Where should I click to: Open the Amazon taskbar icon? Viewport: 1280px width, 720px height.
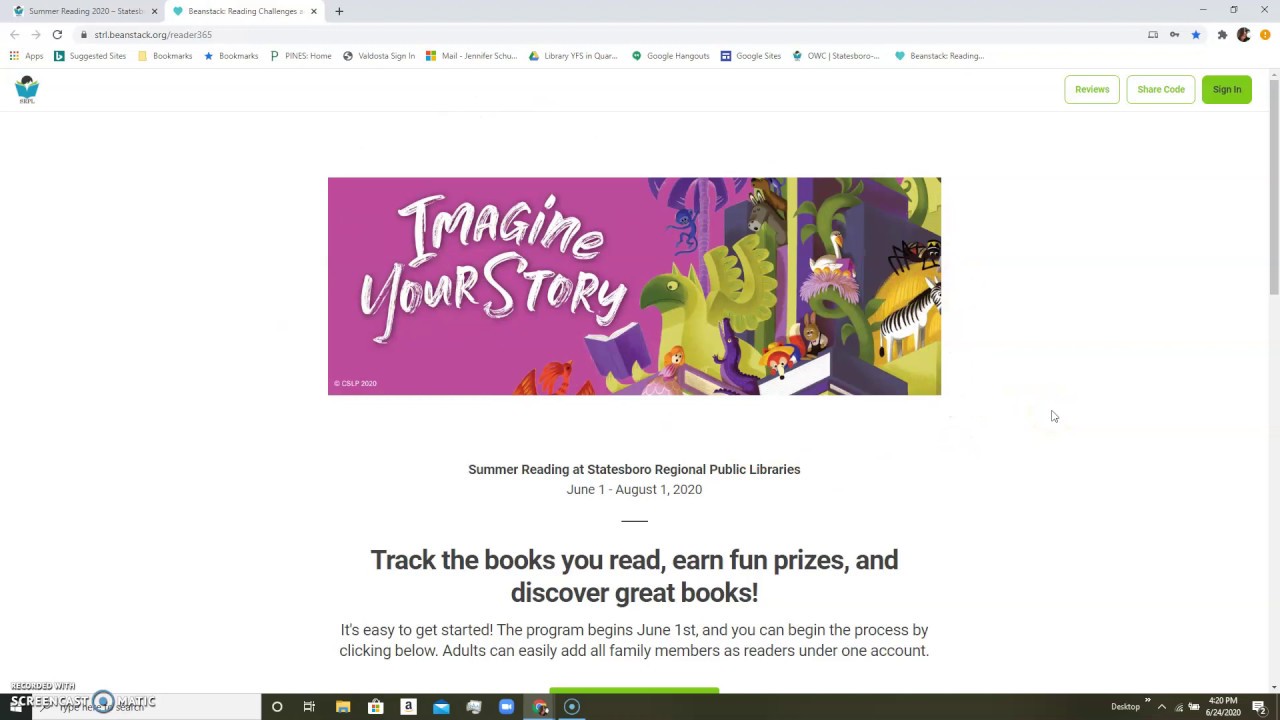408,707
